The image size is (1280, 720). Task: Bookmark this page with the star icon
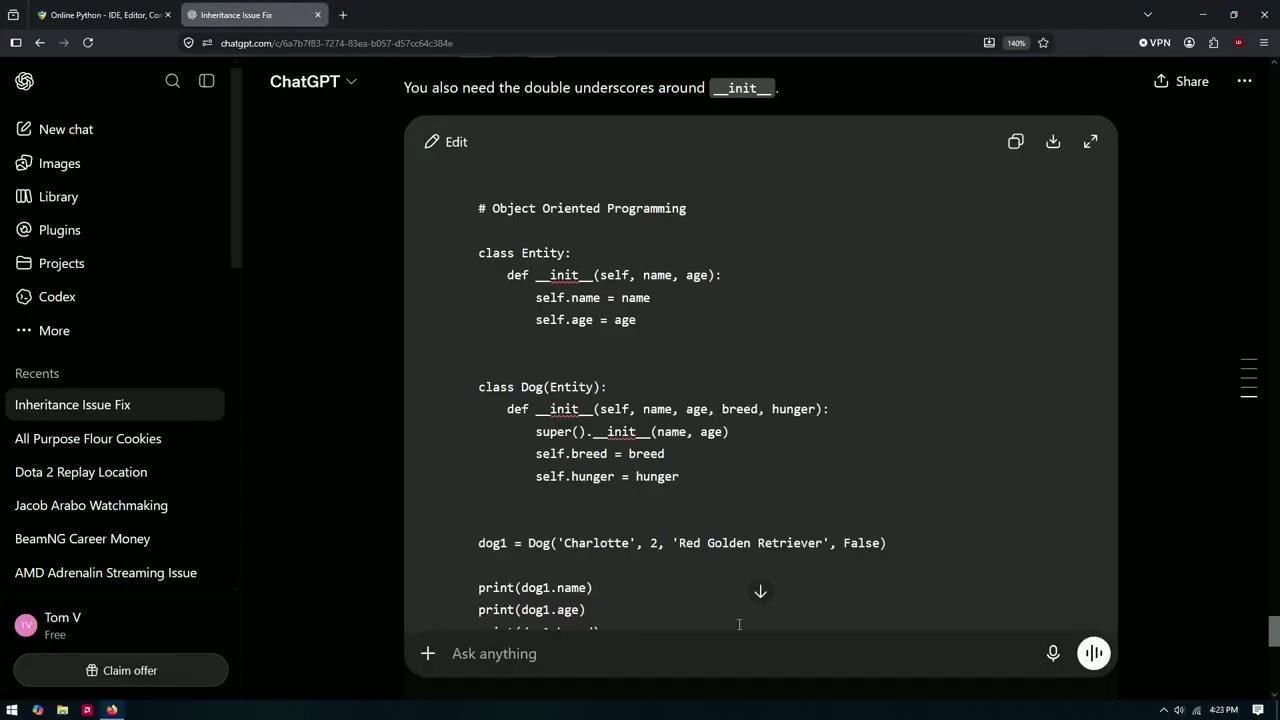[x=1043, y=43]
